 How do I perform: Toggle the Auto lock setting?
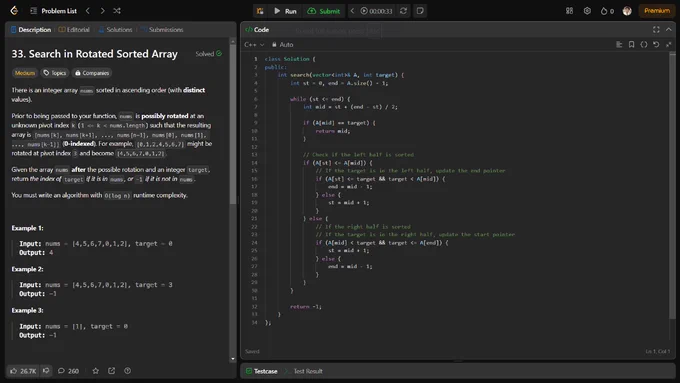[x=283, y=44]
